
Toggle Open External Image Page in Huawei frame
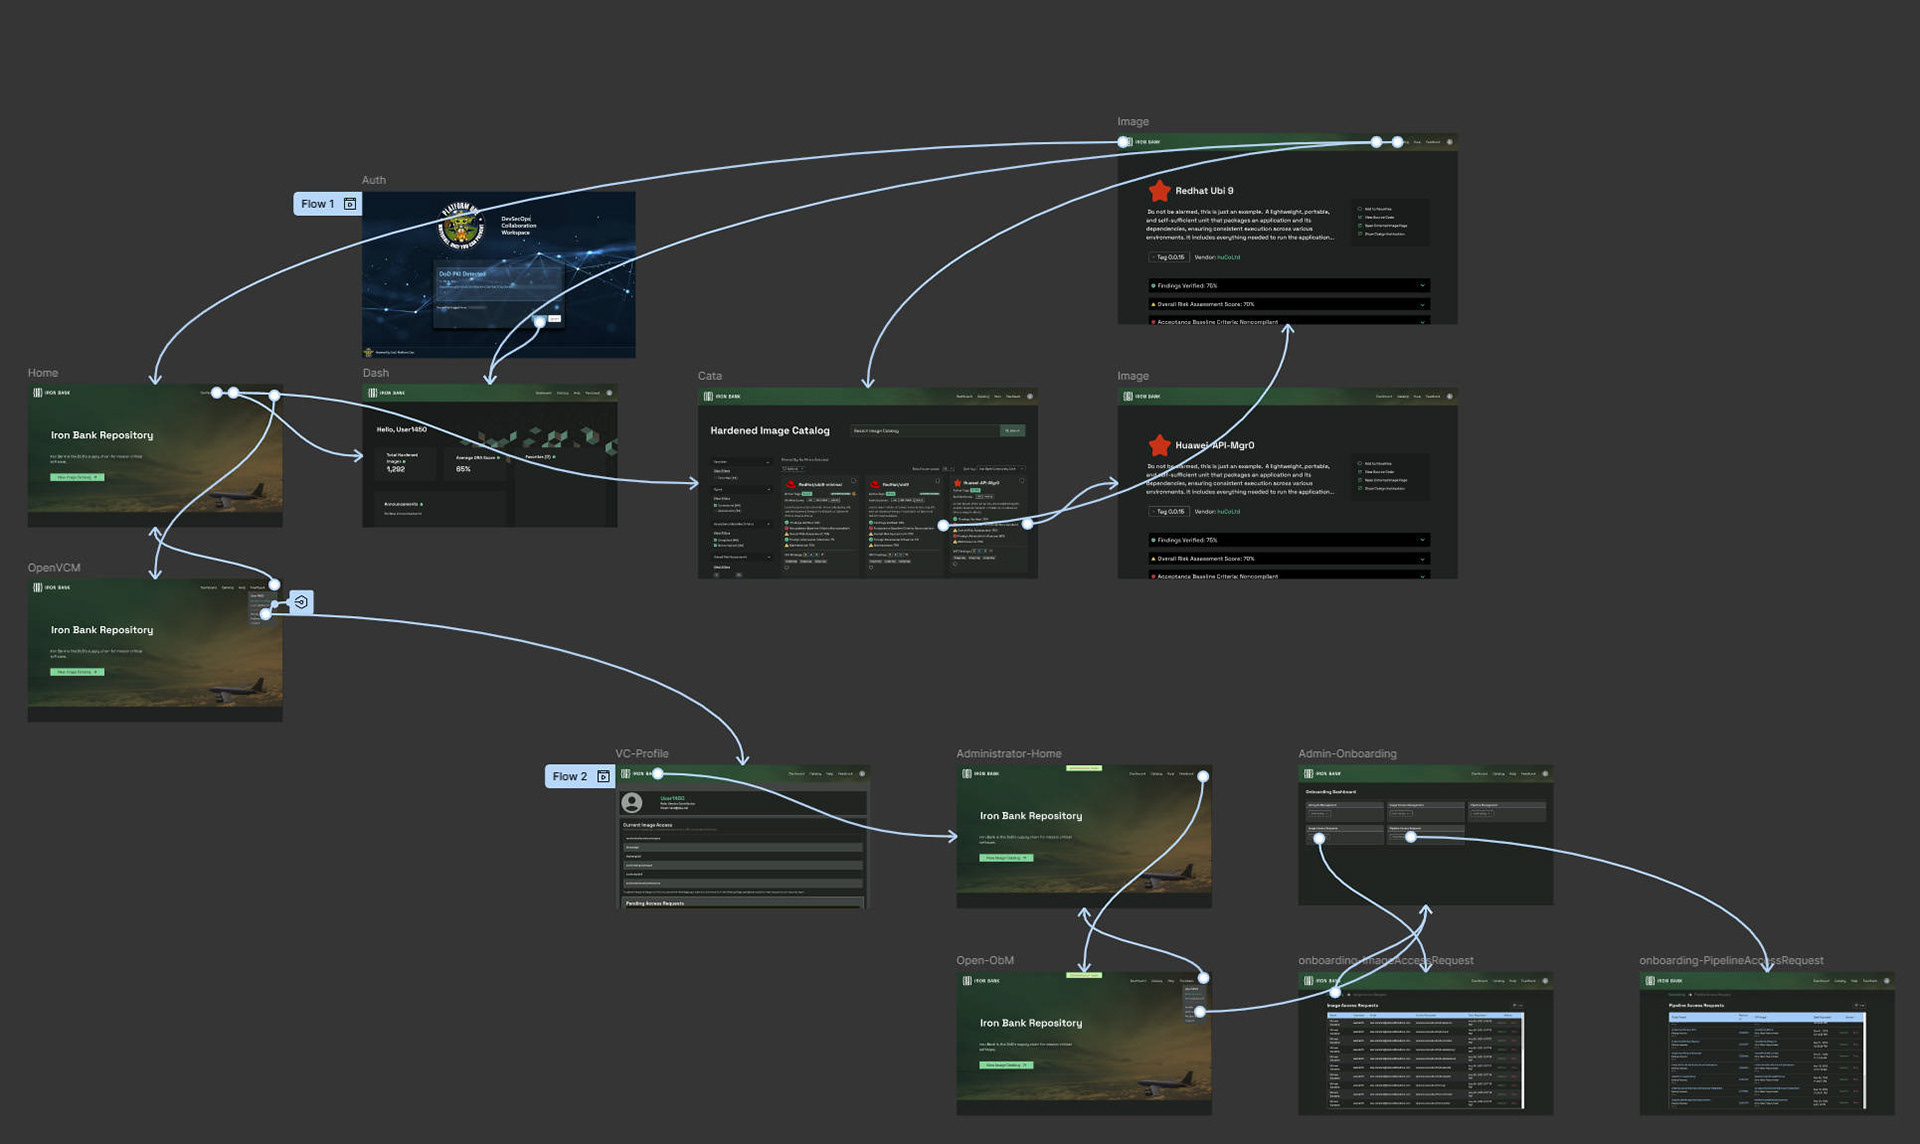(1383, 480)
